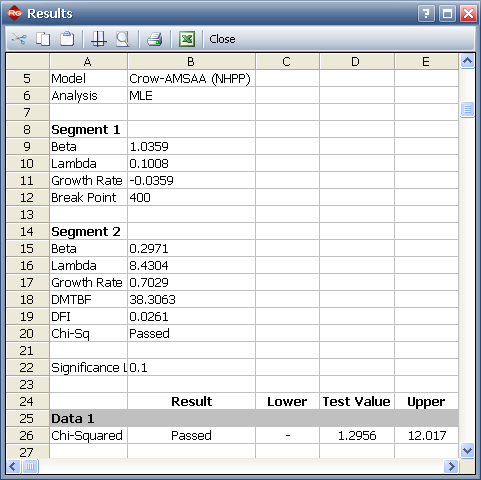
Task: Click the help question mark button
Action: [x=426, y=14]
